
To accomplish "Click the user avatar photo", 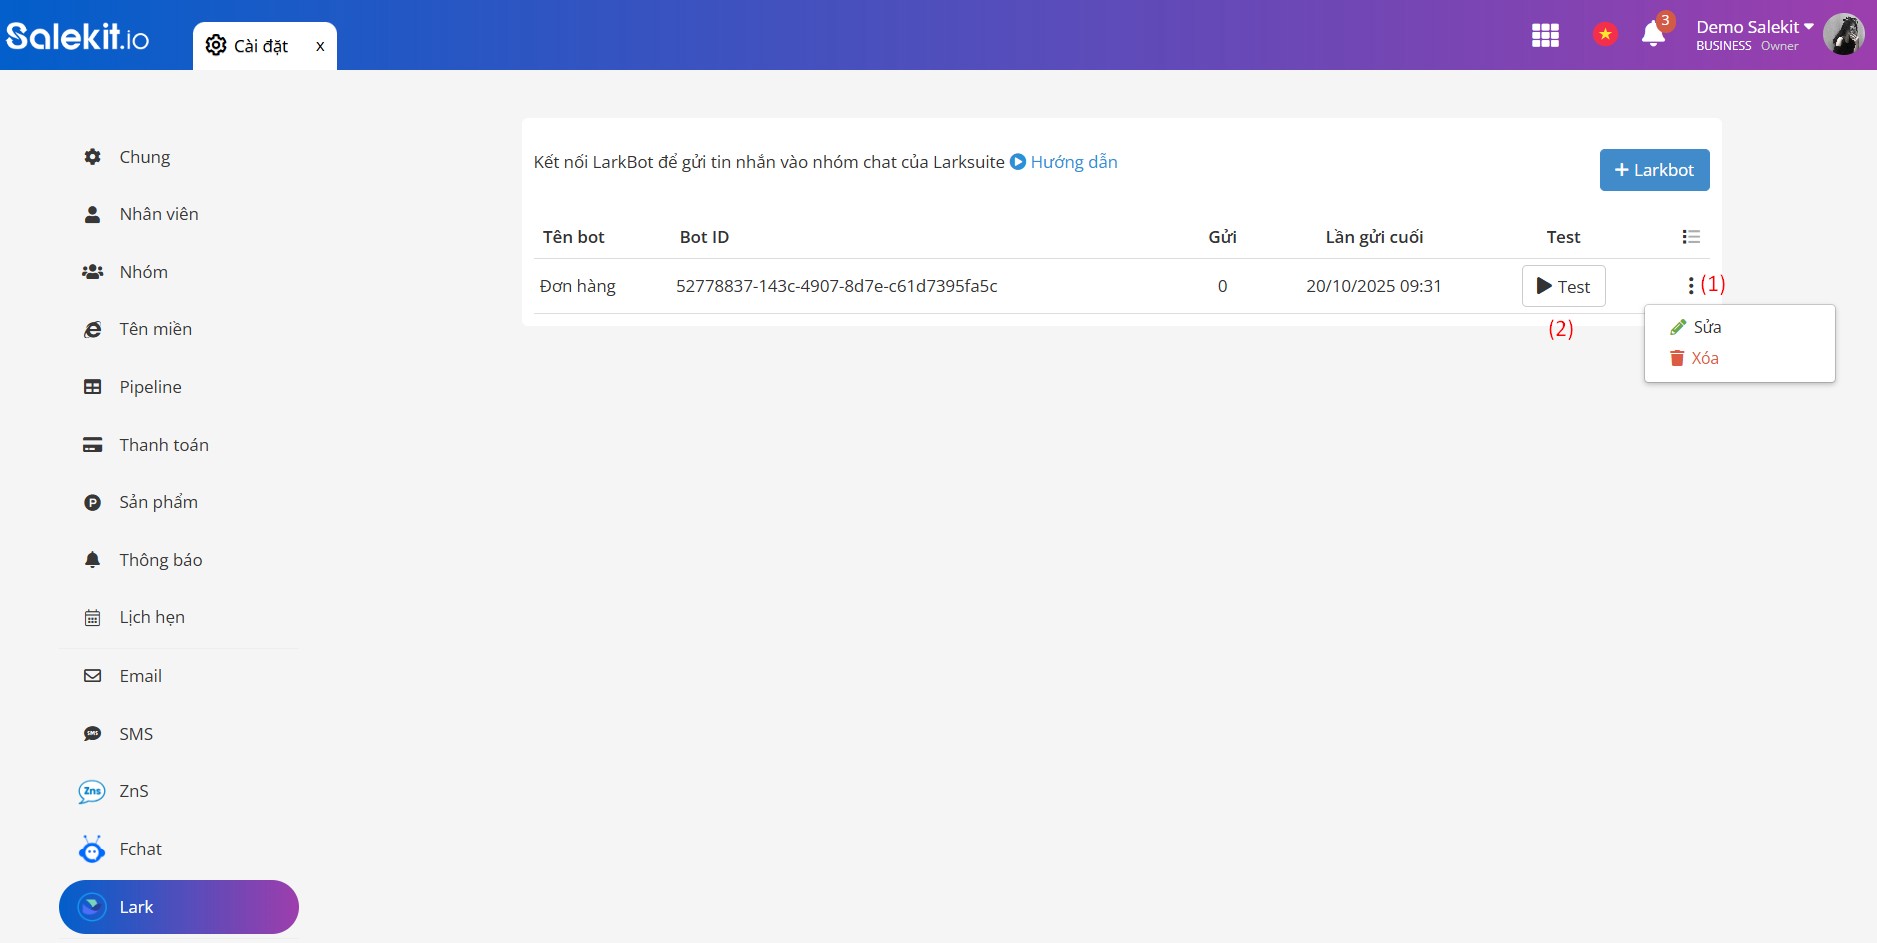I will pyautogui.click(x=1842, y=35).
